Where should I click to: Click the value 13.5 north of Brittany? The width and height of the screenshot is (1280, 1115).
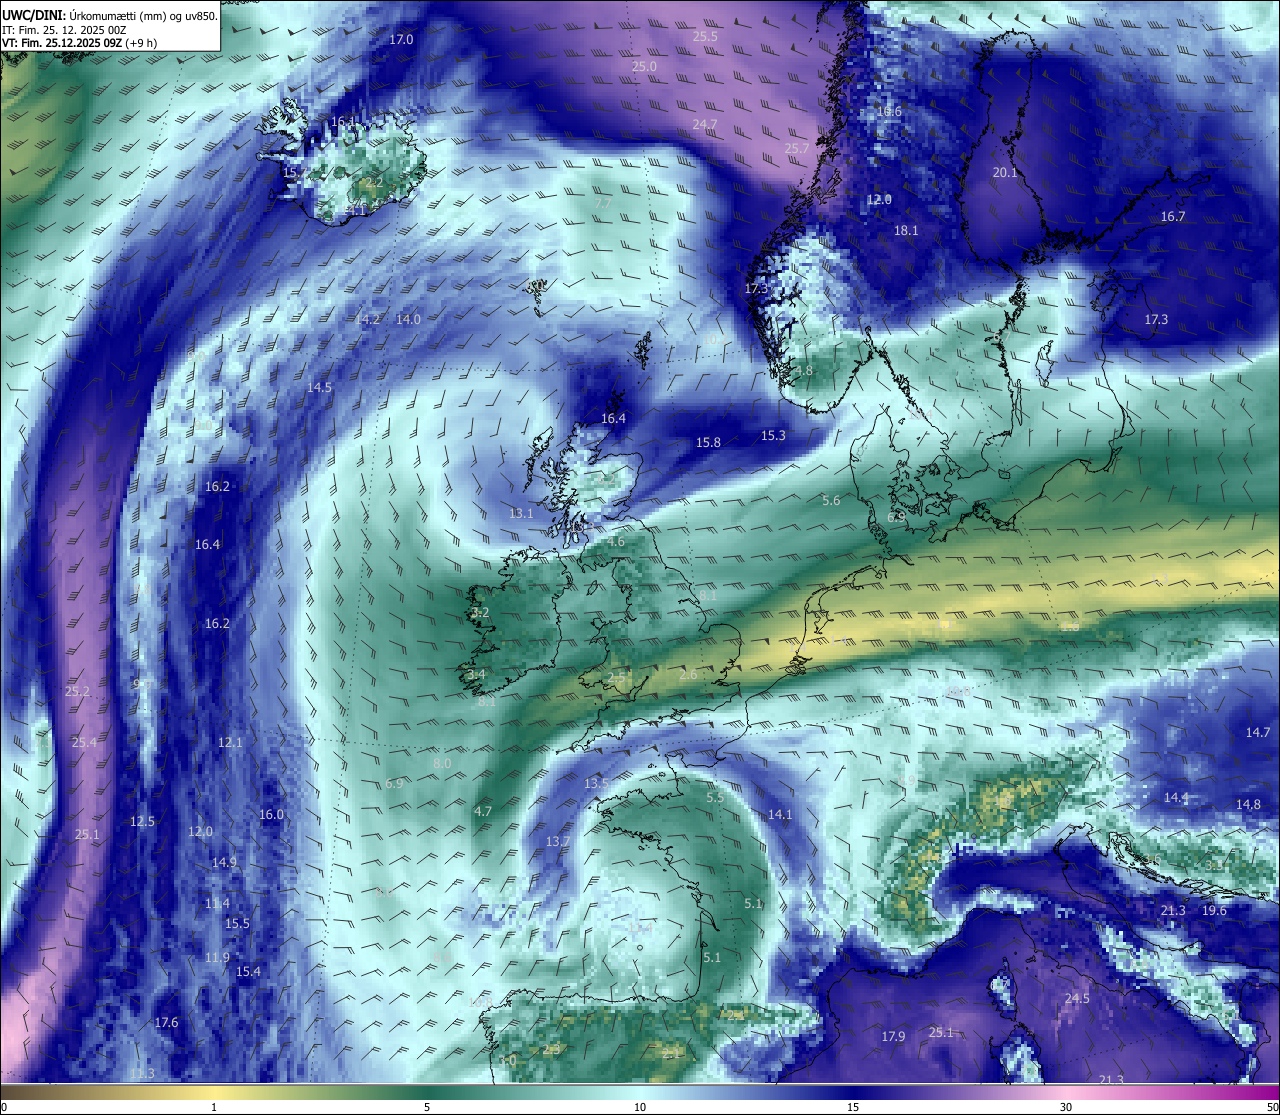tap(596, 782)
